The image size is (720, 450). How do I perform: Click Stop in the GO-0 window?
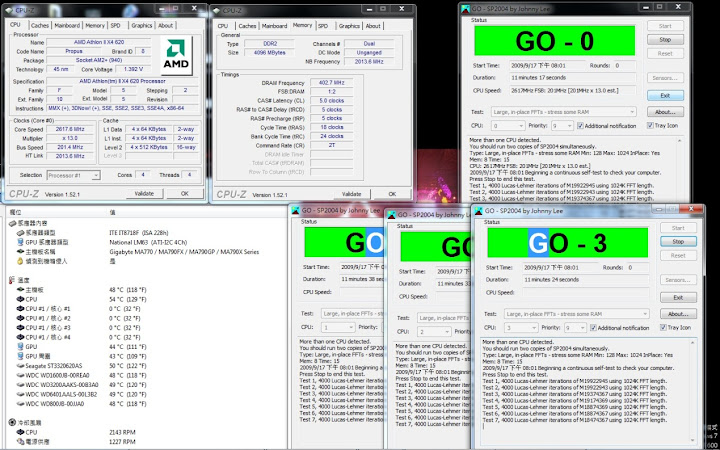point(665,40)
